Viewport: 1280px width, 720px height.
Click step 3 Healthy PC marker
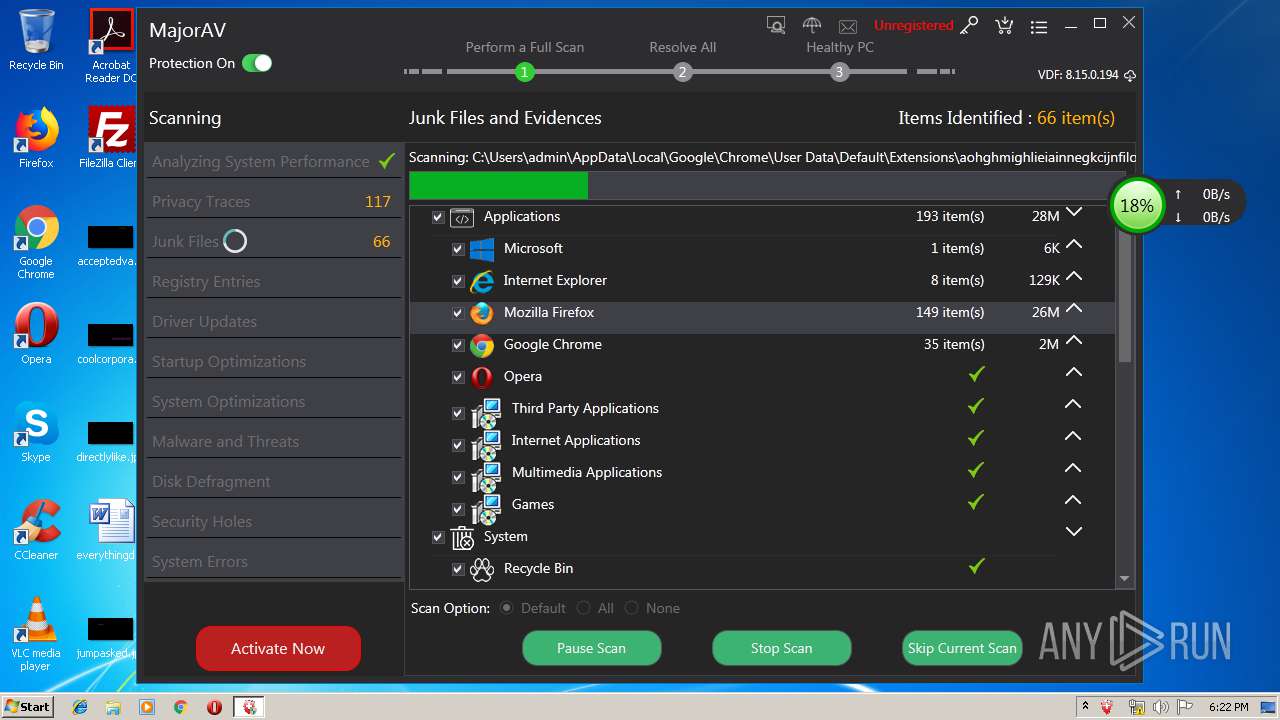[839, 72]
